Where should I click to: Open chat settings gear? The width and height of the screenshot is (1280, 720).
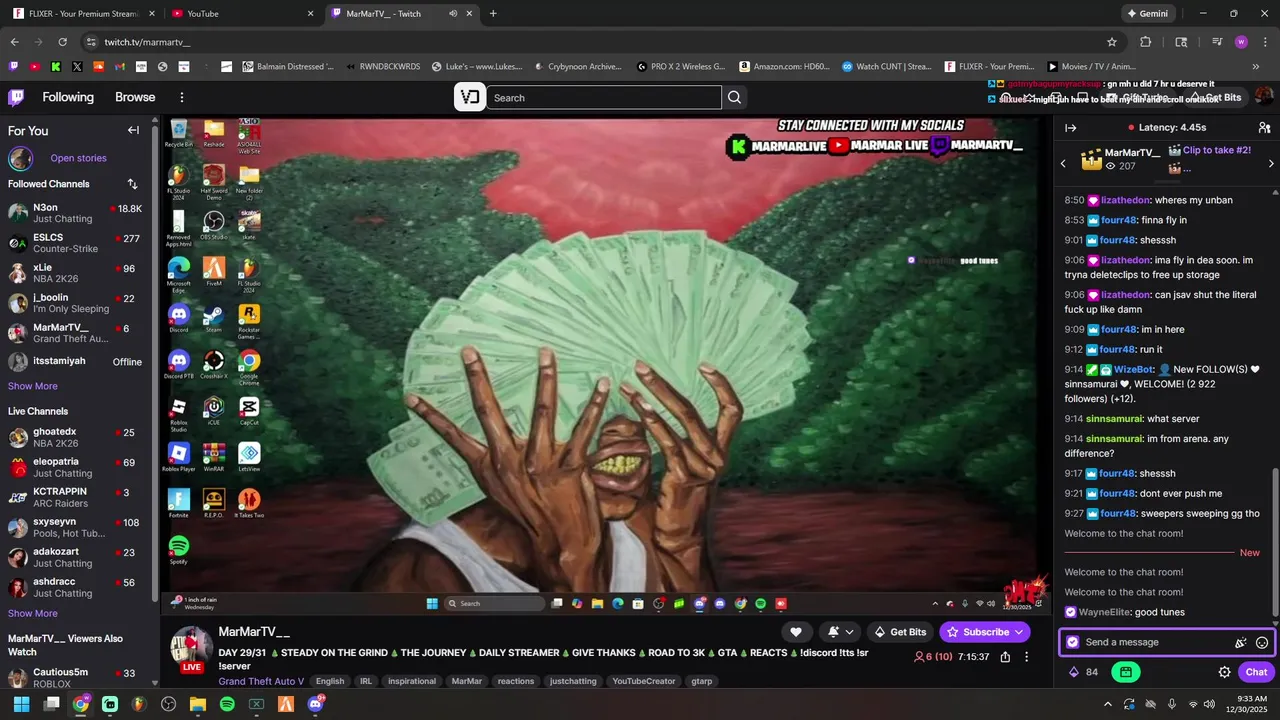pyautogui.click(x=1224, y=672)
